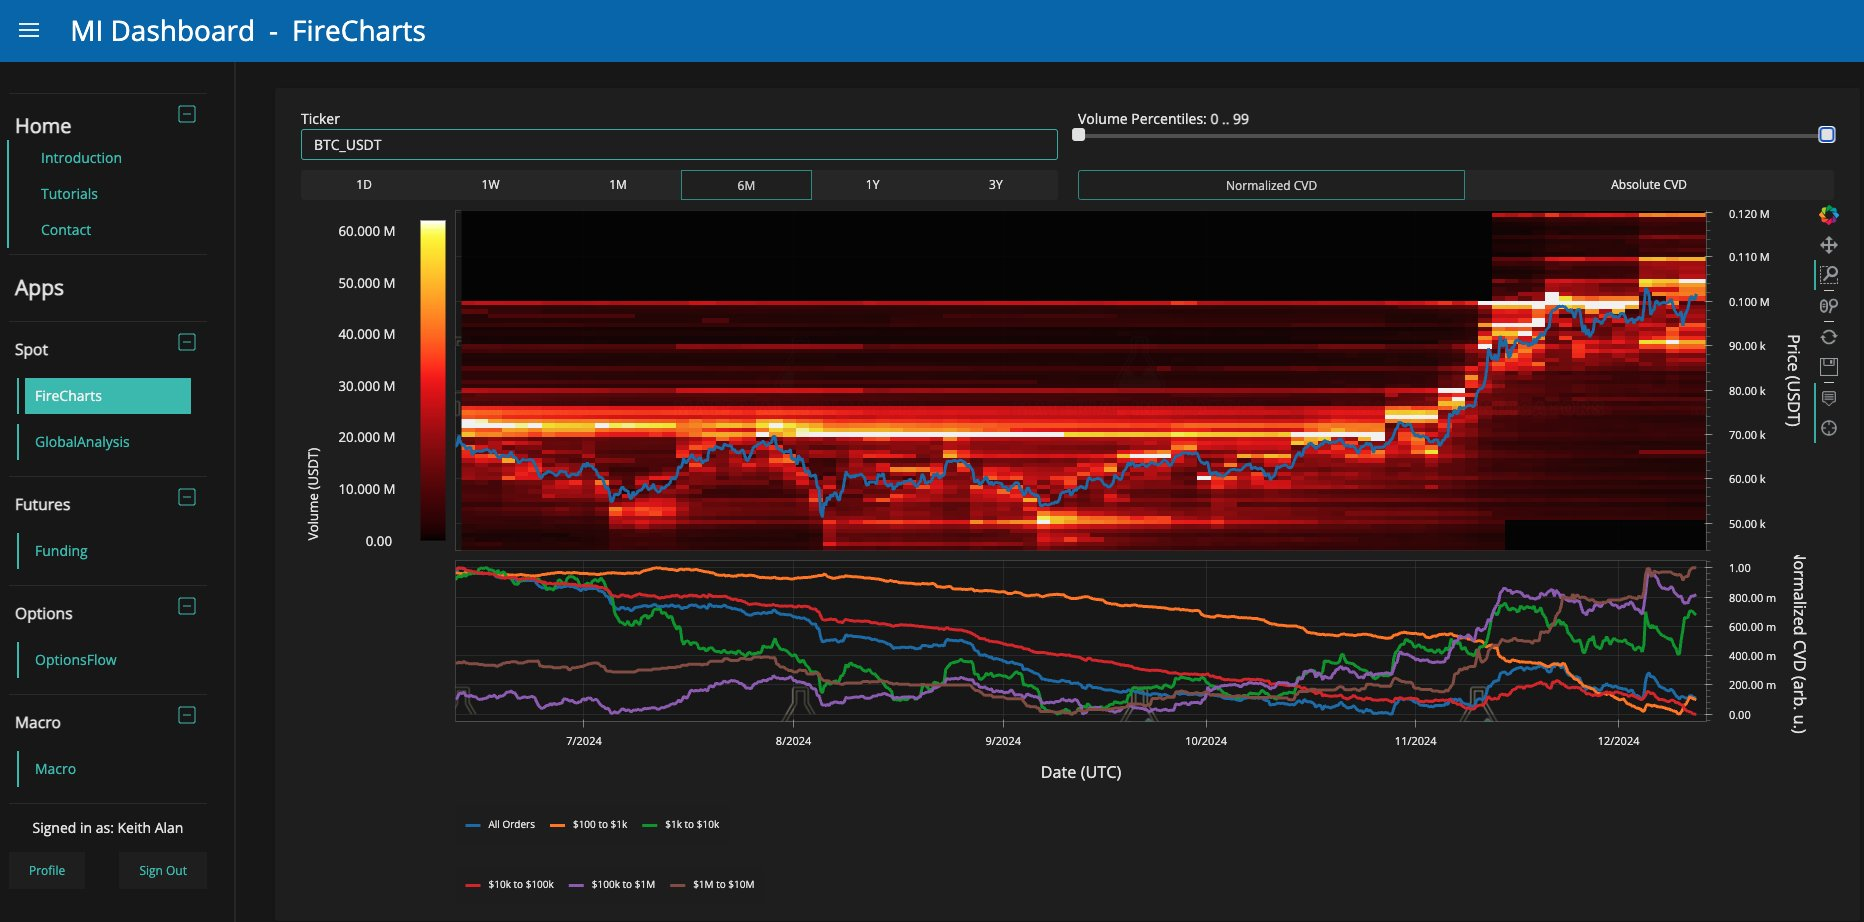Screen dimensions: 1864x922
Task: Open the OptionsFlow page
Action: pyautogui.click(x=76, y=660)
